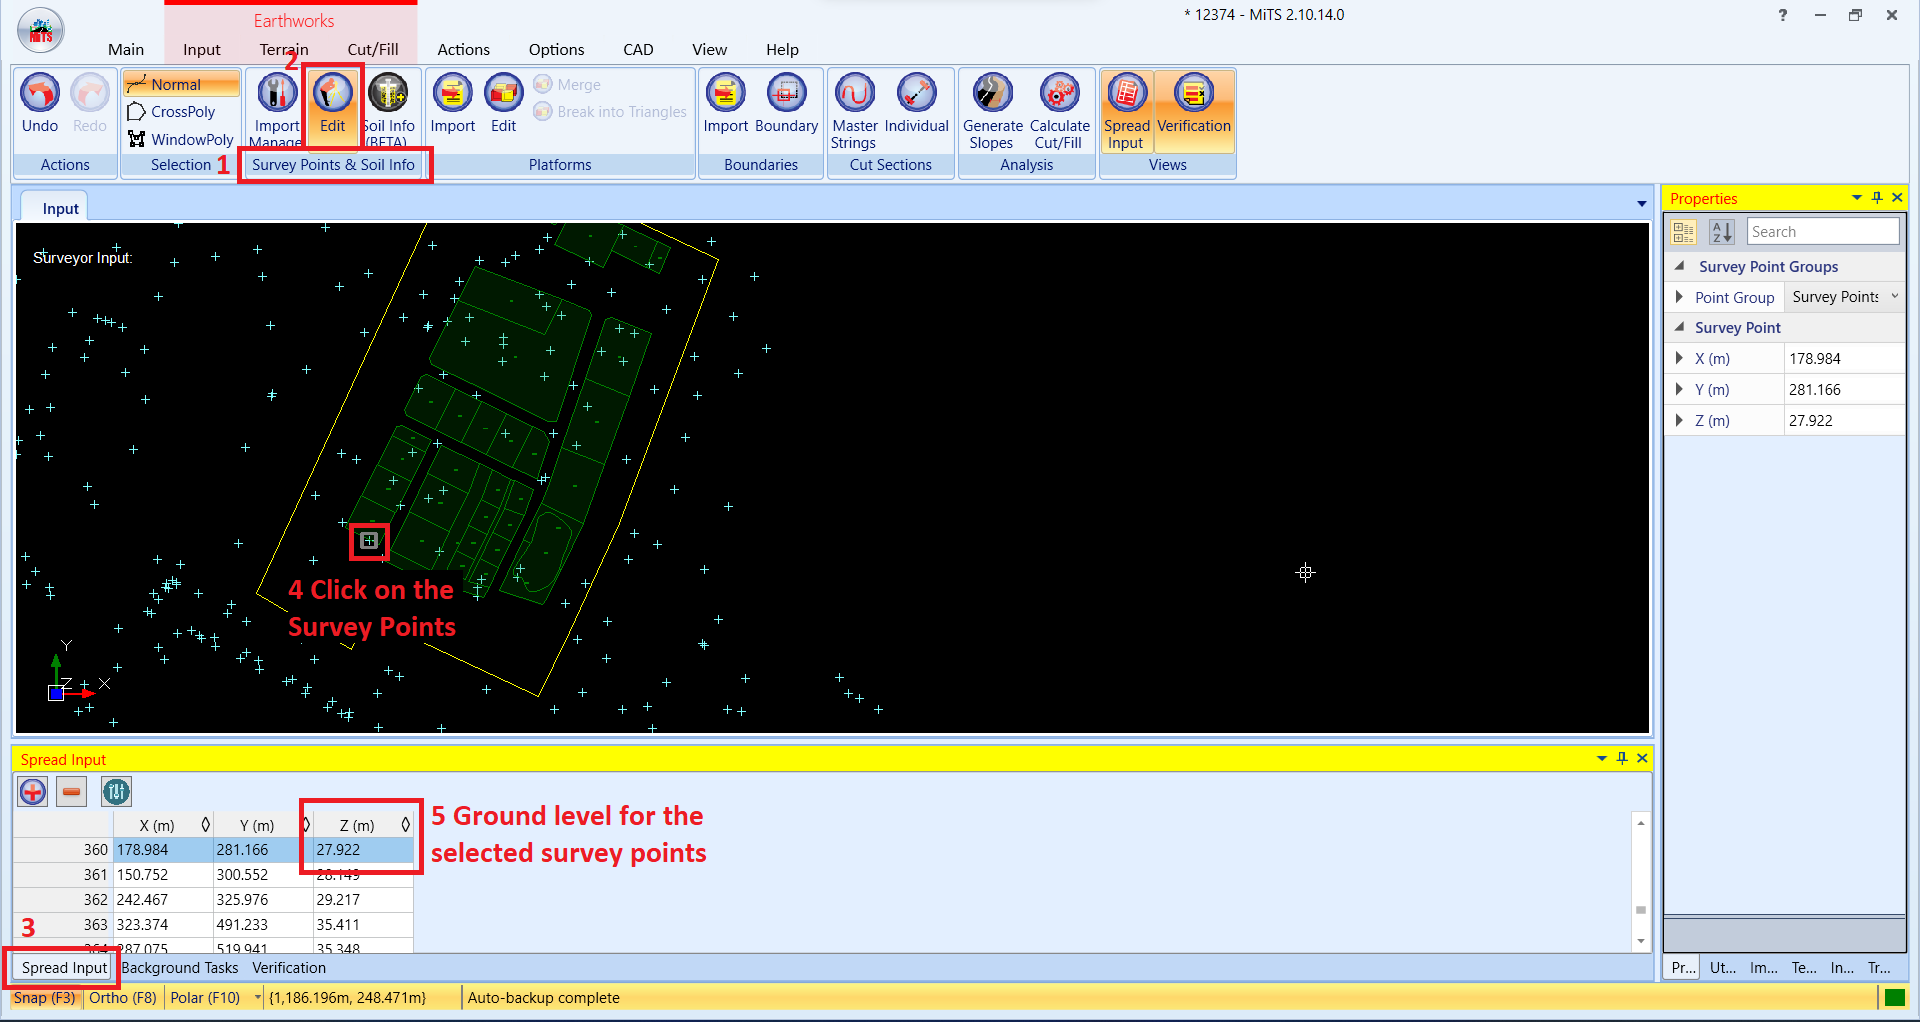Toggle Ortho (F8) in status bar
This screenshot has height=1022, width=1920.
click(123, 998)
